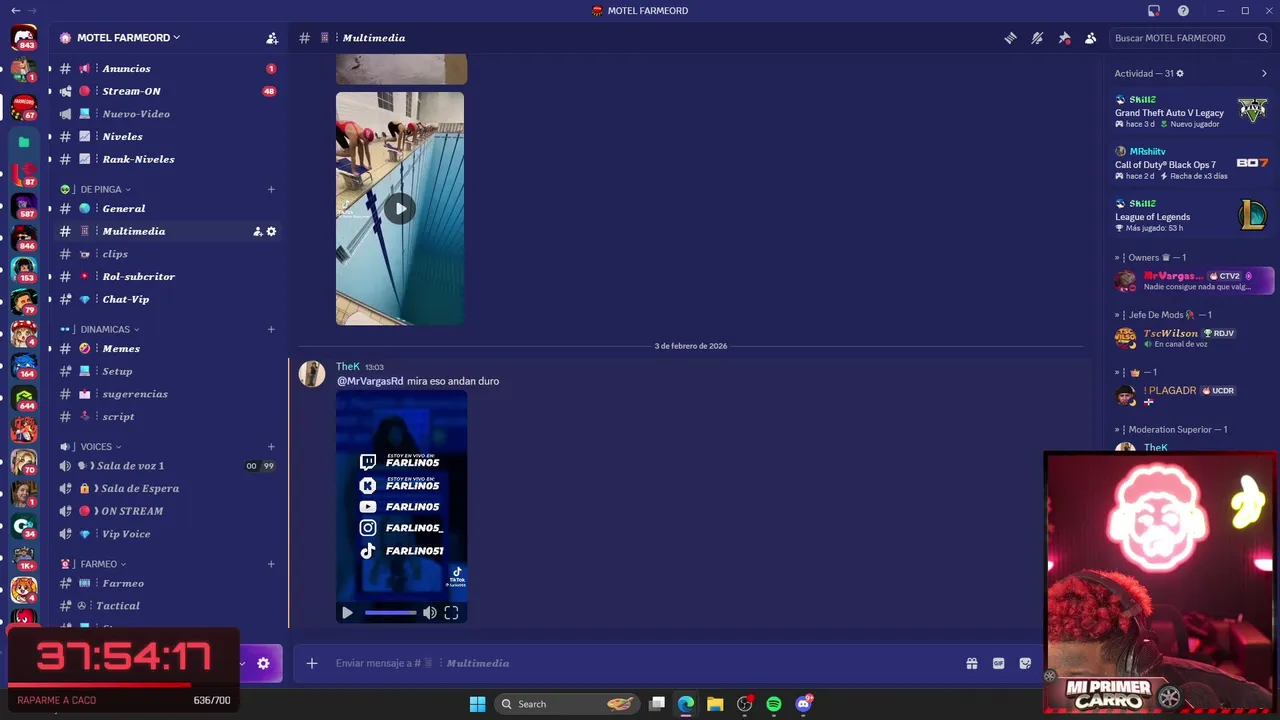
Task: Click the FARLIN05 video seek bar
Action: (391, 613)
